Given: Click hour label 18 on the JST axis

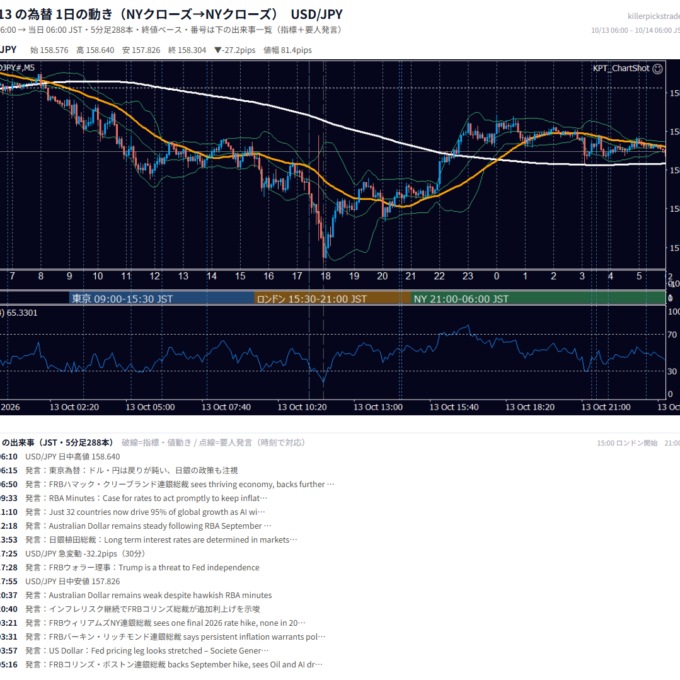Looking at the screenshot, I should click(x=326, y=276).
